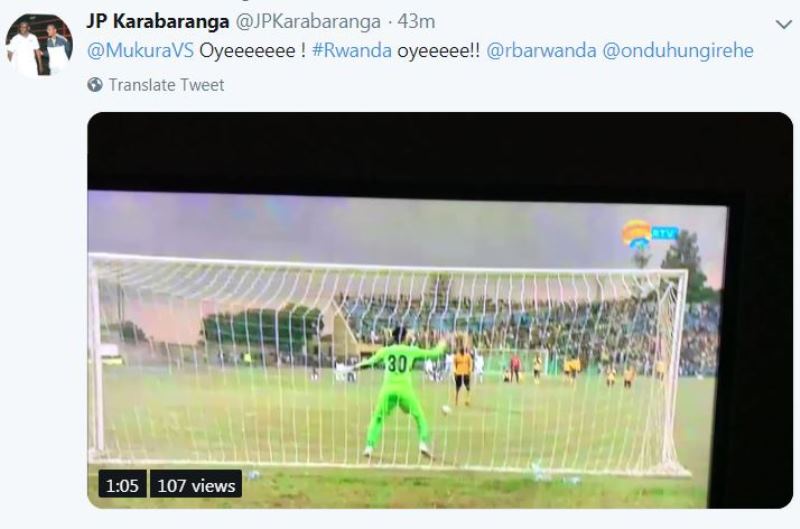This screenshot has height=529, width=800.
Task: Follow the #Rwanda hashtag
Action: pos(352,51)
